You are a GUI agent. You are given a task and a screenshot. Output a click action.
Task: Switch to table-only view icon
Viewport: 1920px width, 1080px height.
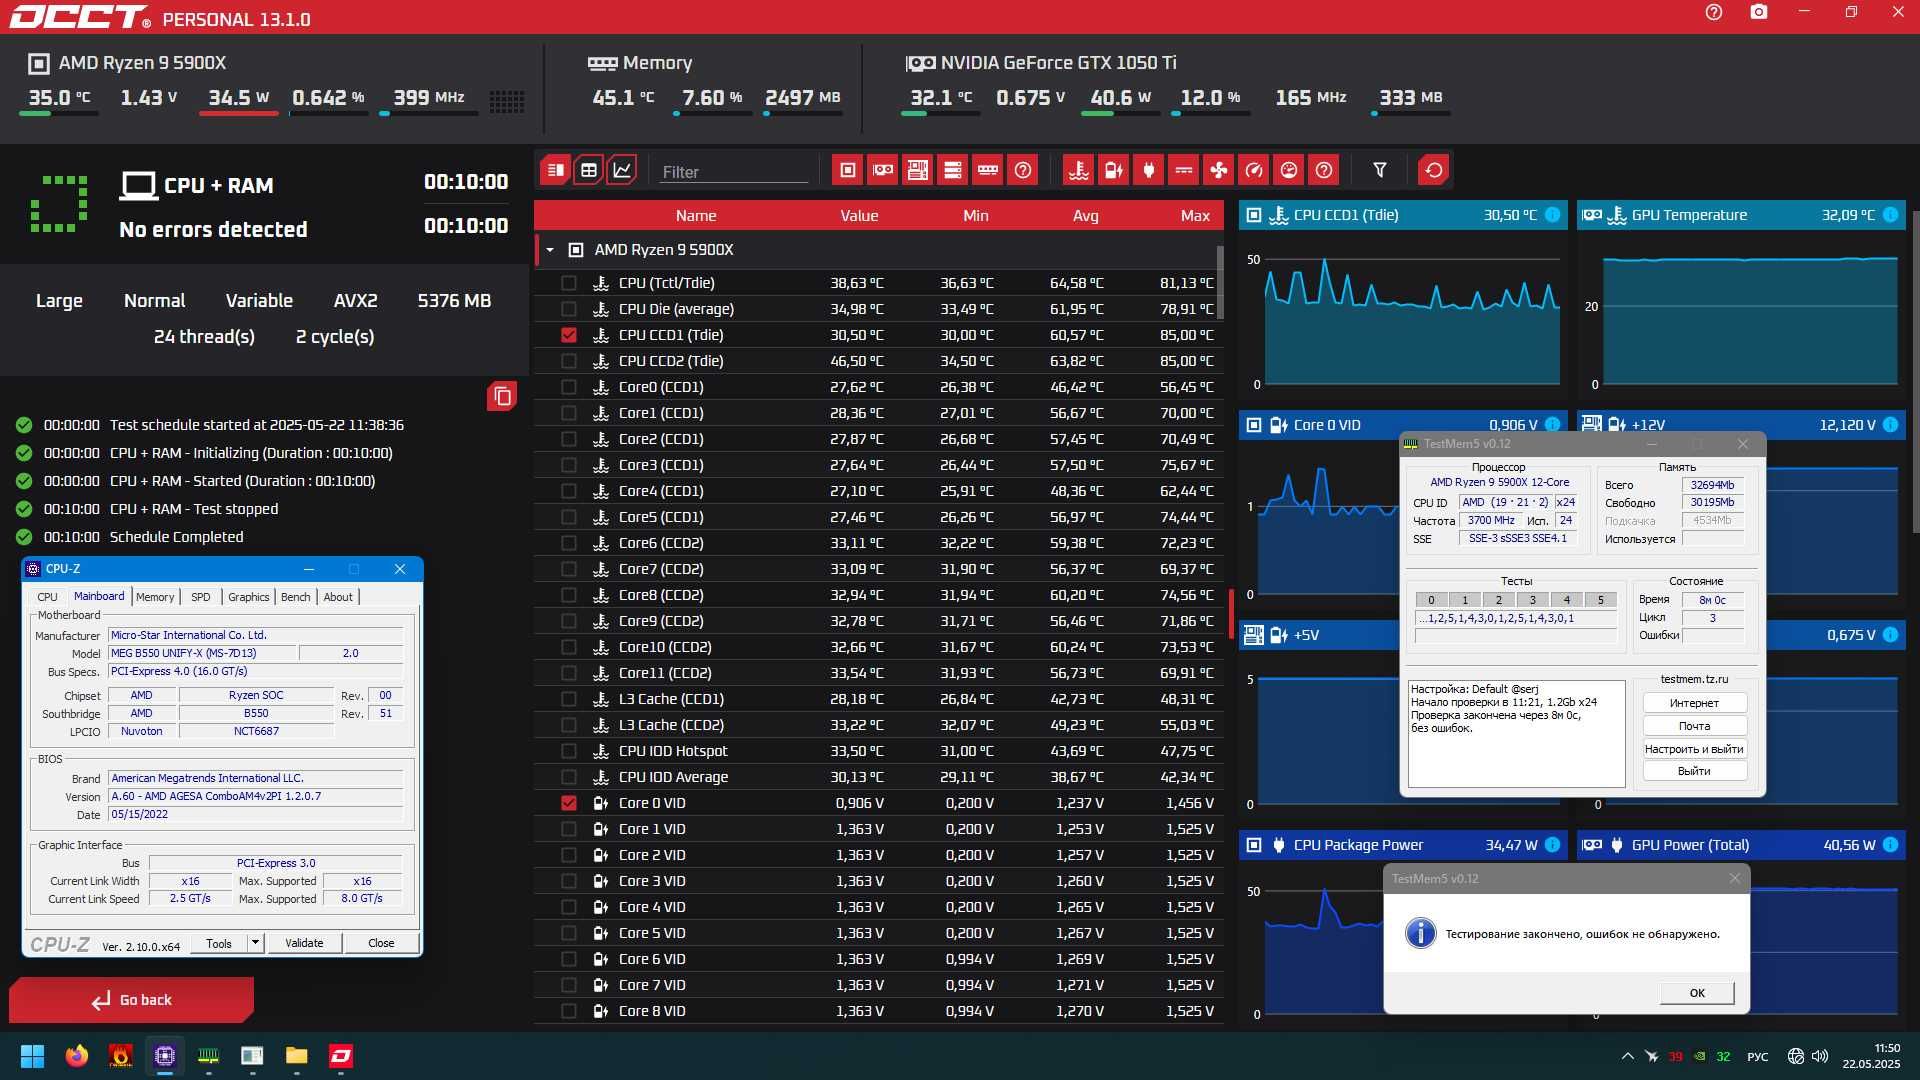(589, 170)
